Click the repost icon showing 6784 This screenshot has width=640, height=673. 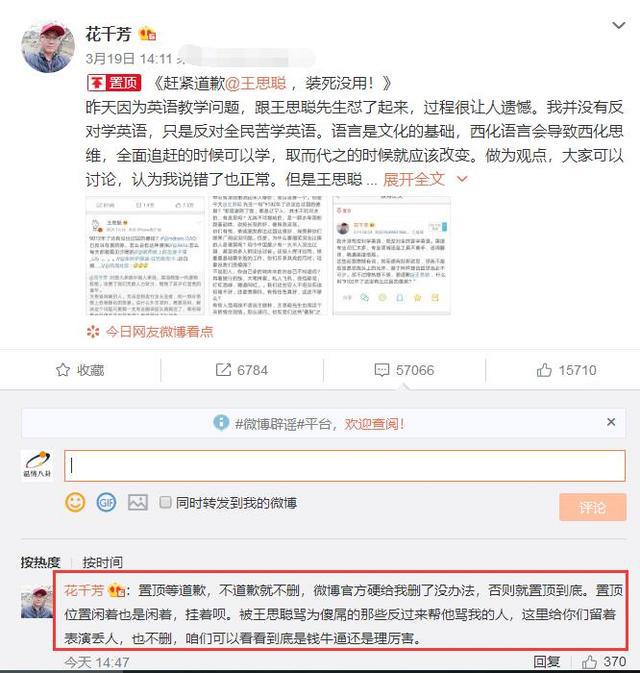pos(223,370)
